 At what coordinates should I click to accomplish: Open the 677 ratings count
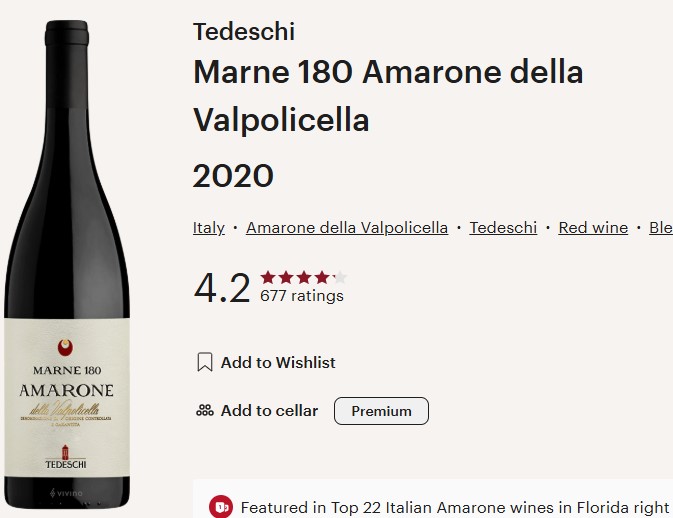tap(301, 296)
